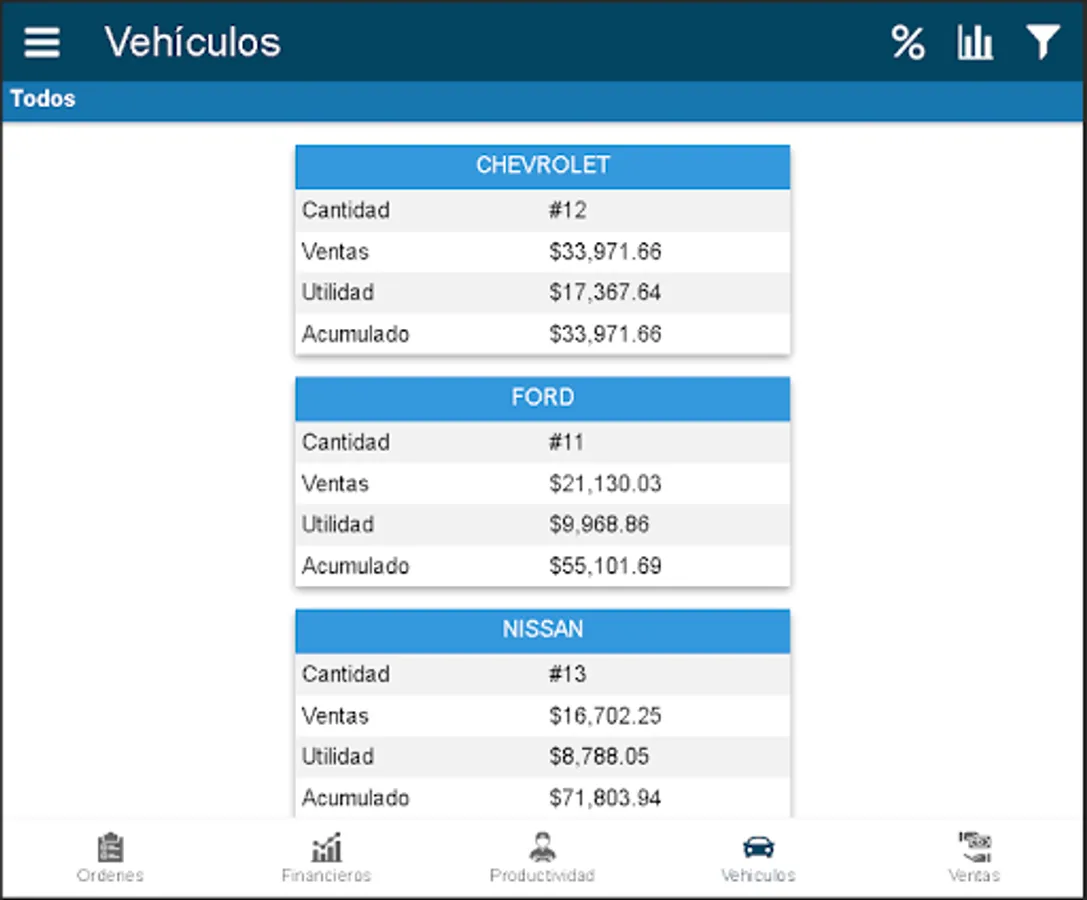
Task: Click the Utilidad label in Chevrolet card
Action: pos(338,293)
